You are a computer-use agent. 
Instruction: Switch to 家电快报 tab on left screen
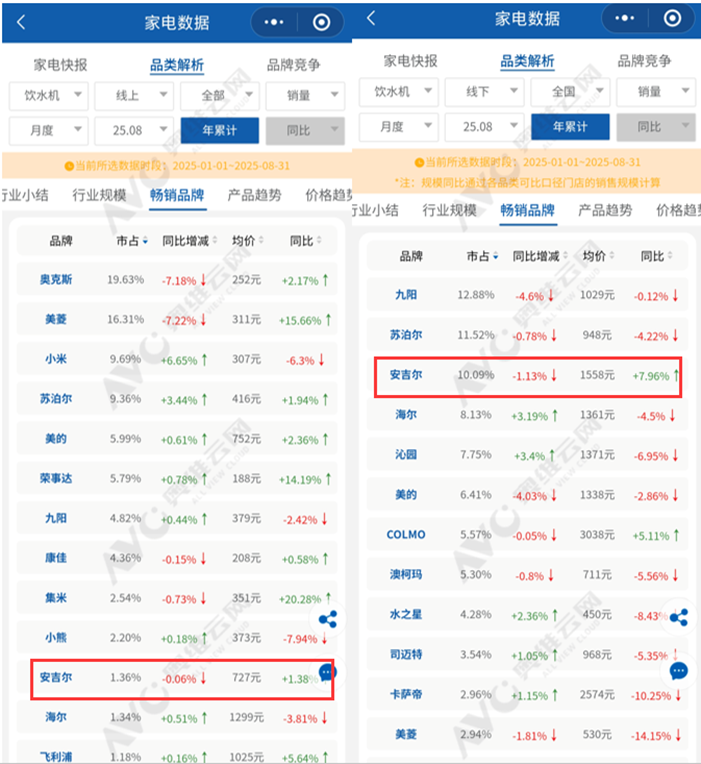(x=61, y=65)
